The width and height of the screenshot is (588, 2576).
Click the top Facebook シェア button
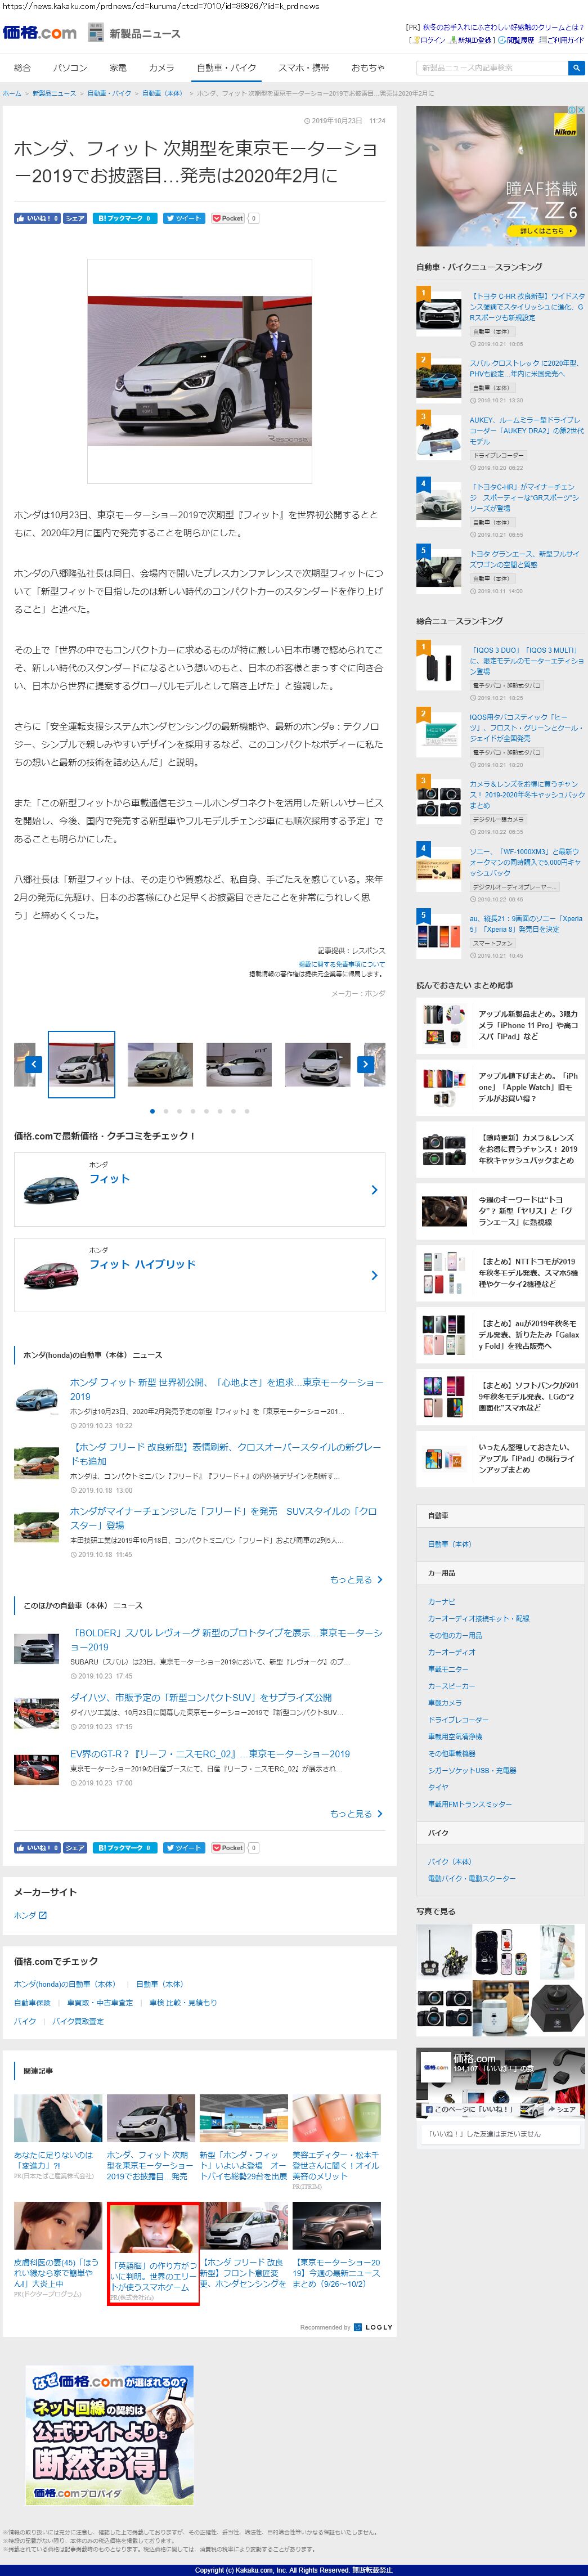pyautogui.click(x=75, y=218)
